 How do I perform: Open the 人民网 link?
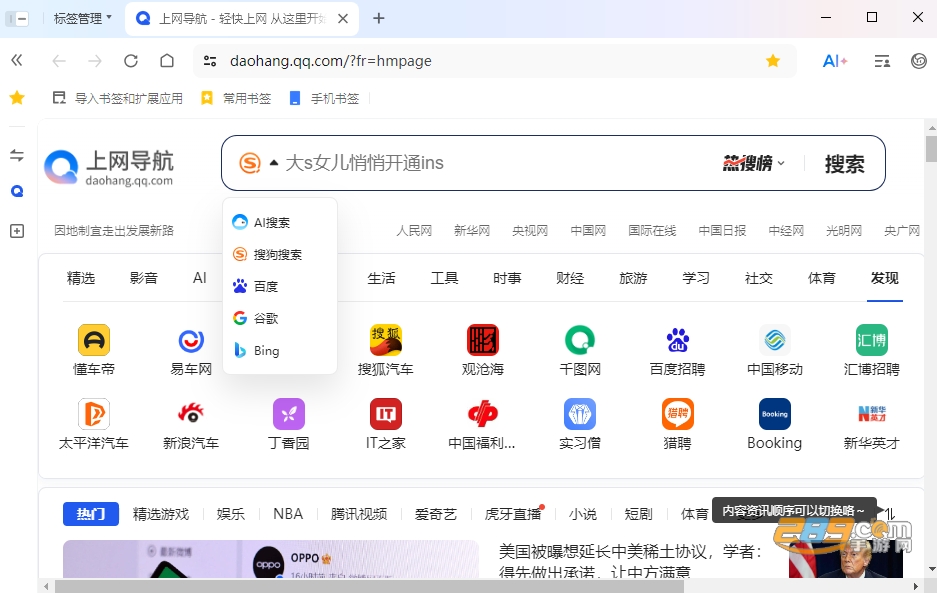414,231
